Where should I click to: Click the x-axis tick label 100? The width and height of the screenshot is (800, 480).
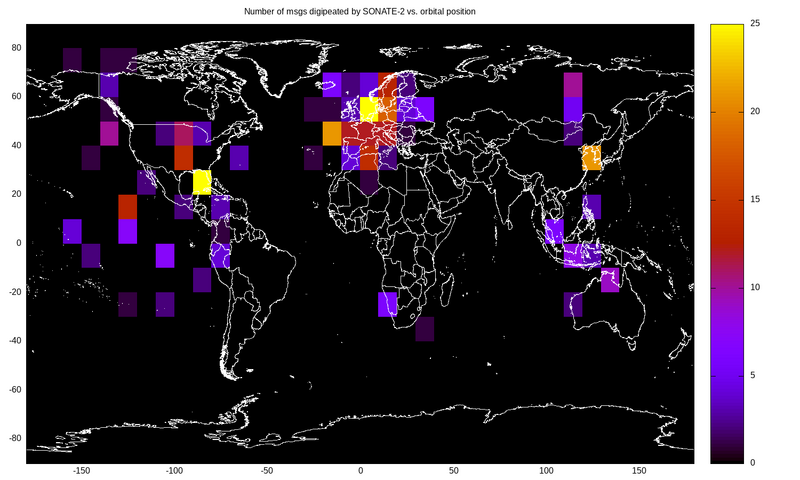[545, 470]
